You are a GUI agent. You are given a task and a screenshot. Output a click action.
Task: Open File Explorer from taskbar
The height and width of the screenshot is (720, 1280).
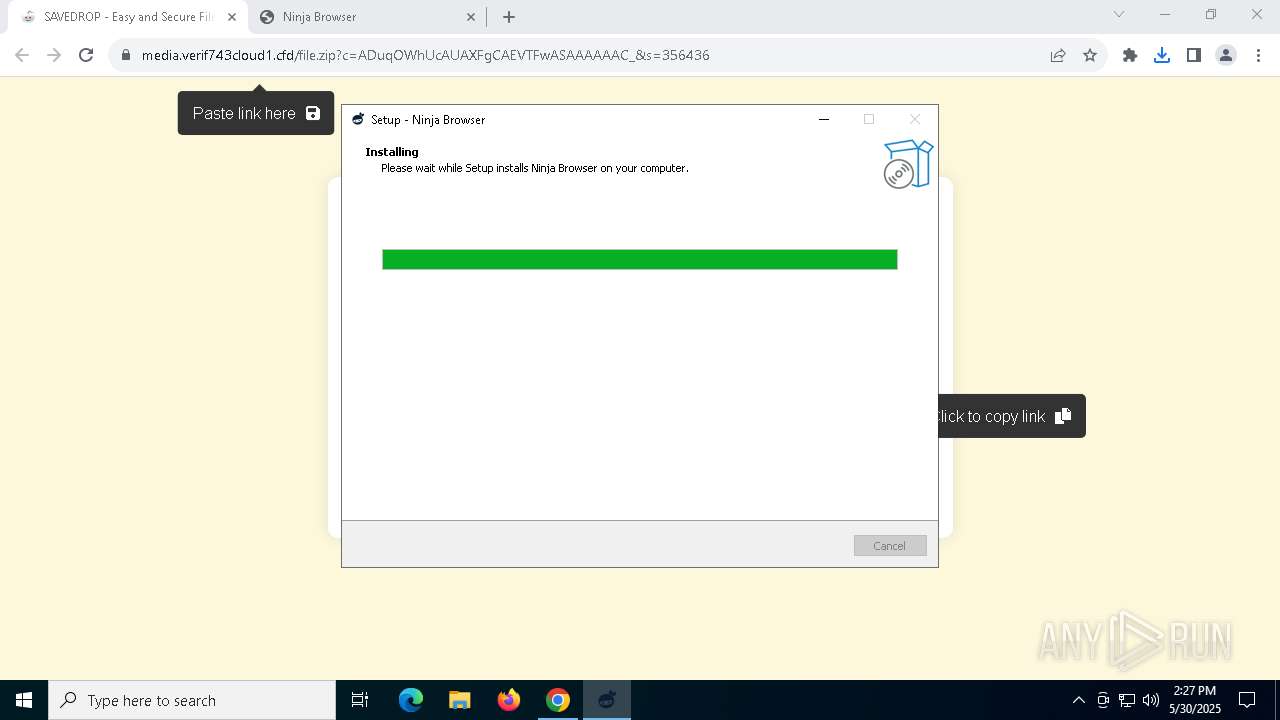(x=460, y=700)
